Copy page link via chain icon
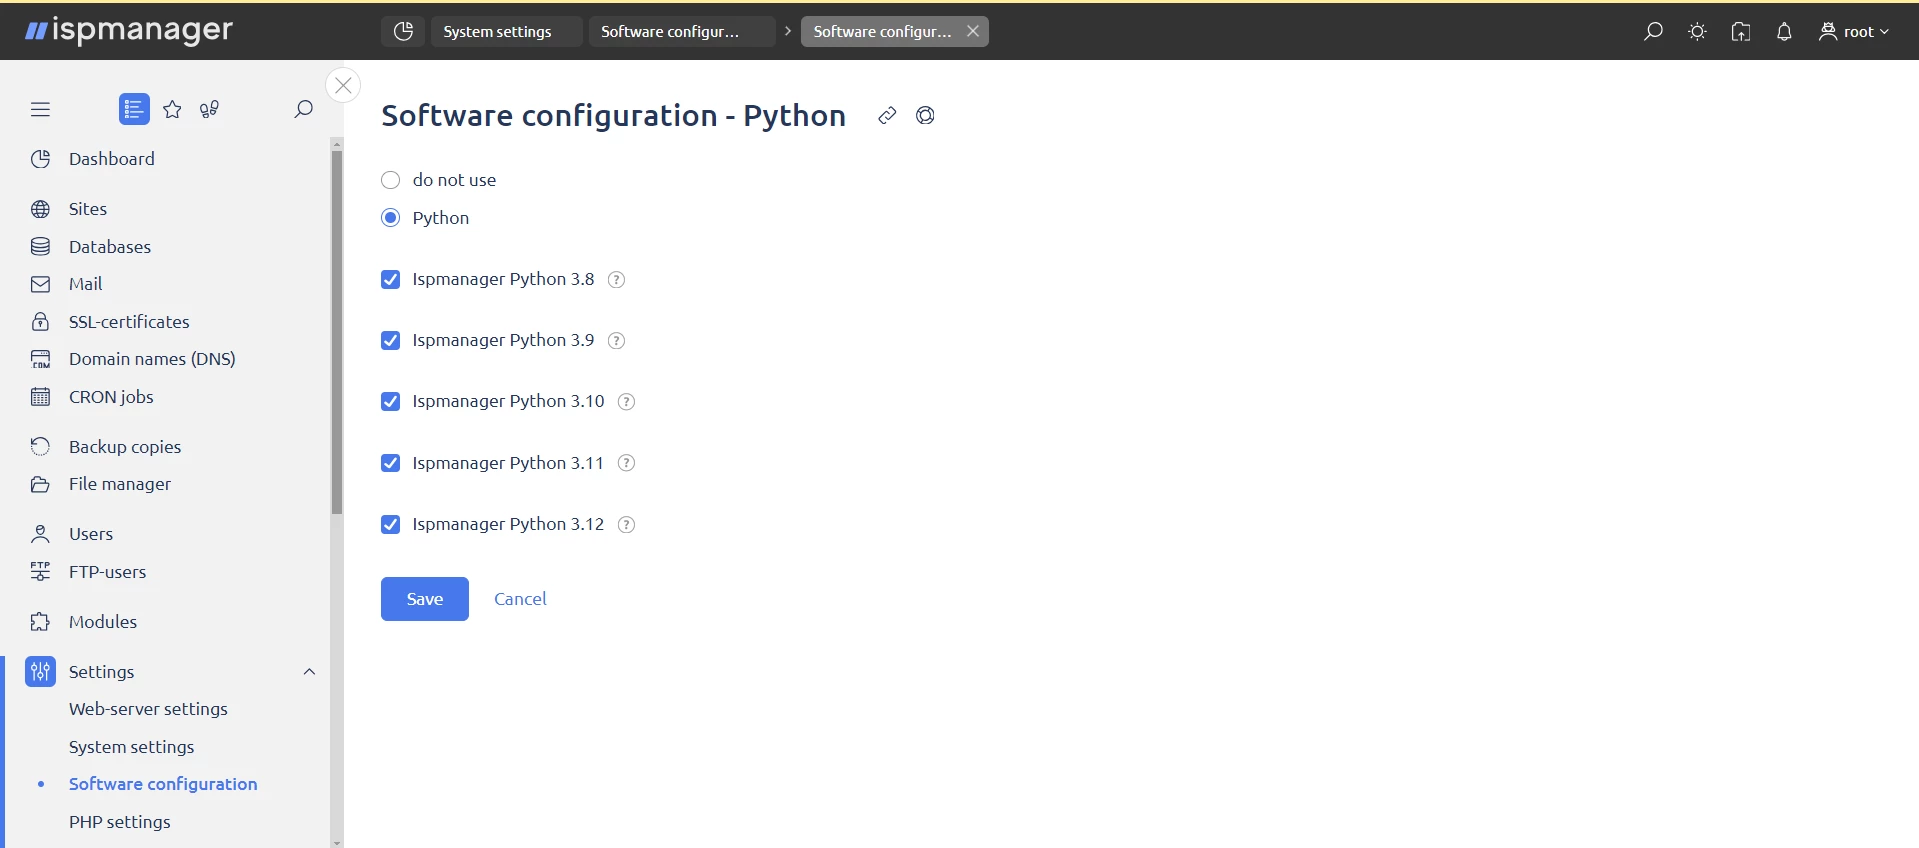1919x848 pixels. click(x=887, y=115)
